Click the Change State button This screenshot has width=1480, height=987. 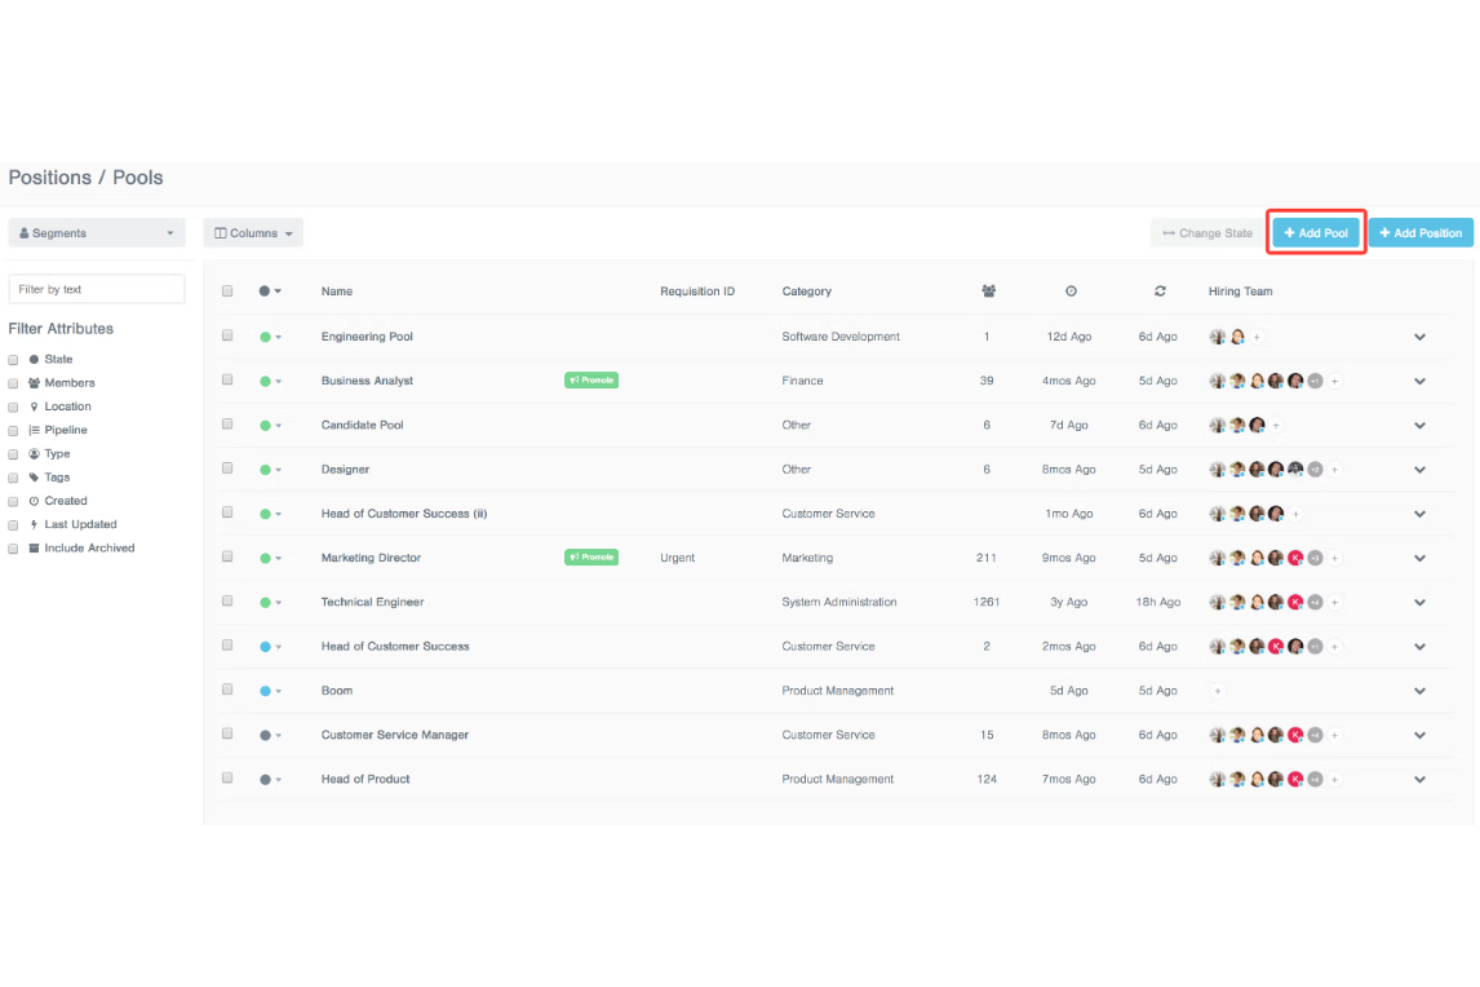coord(1207,233)
